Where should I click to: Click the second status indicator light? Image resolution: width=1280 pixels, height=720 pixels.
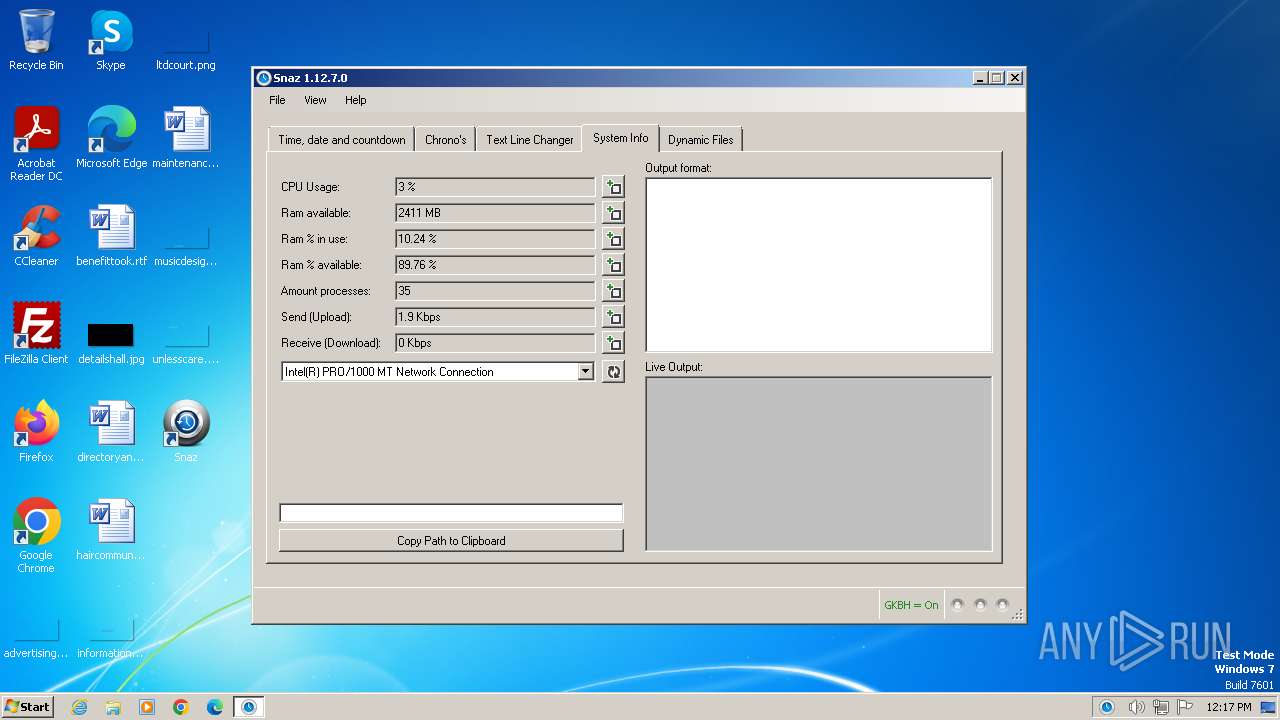pyautogui.click(x=980, y=605)
